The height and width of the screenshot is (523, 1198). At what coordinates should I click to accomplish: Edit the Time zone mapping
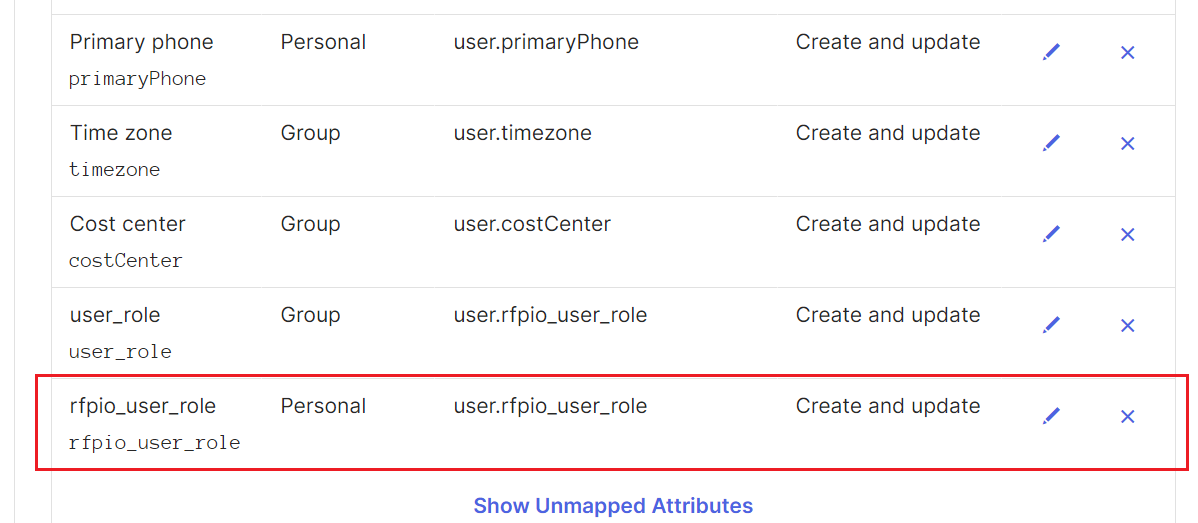[1051, 143]
